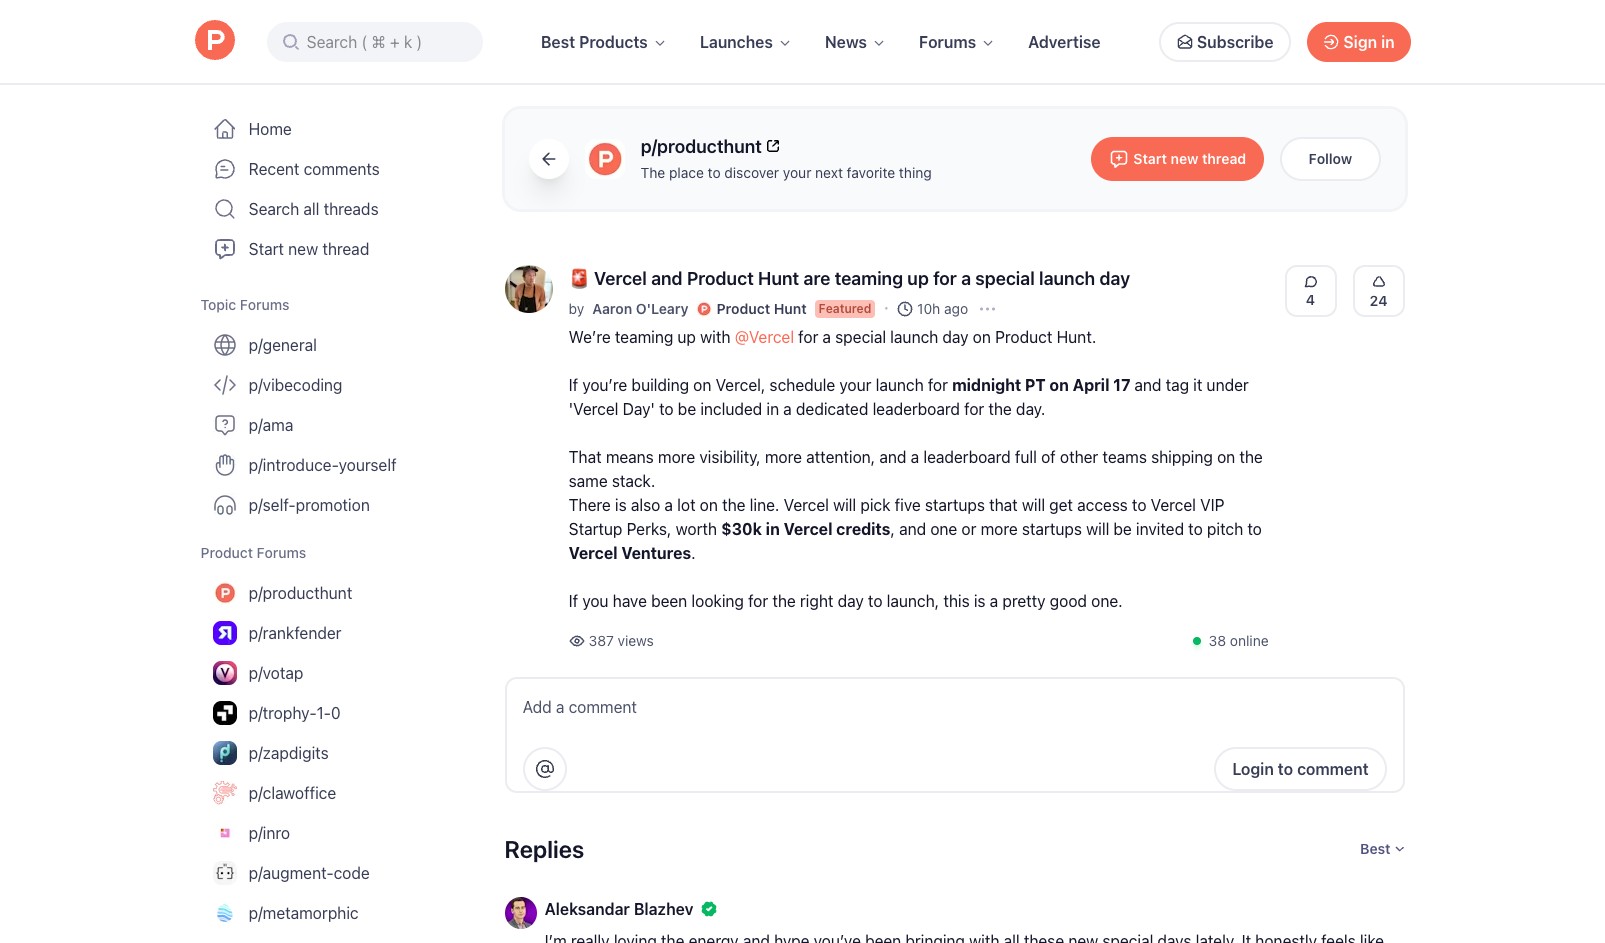Open Aleksandar Blazhev's profile
Image resolution: width=1605 pixels, height=943 pixels.
point(619,909)
